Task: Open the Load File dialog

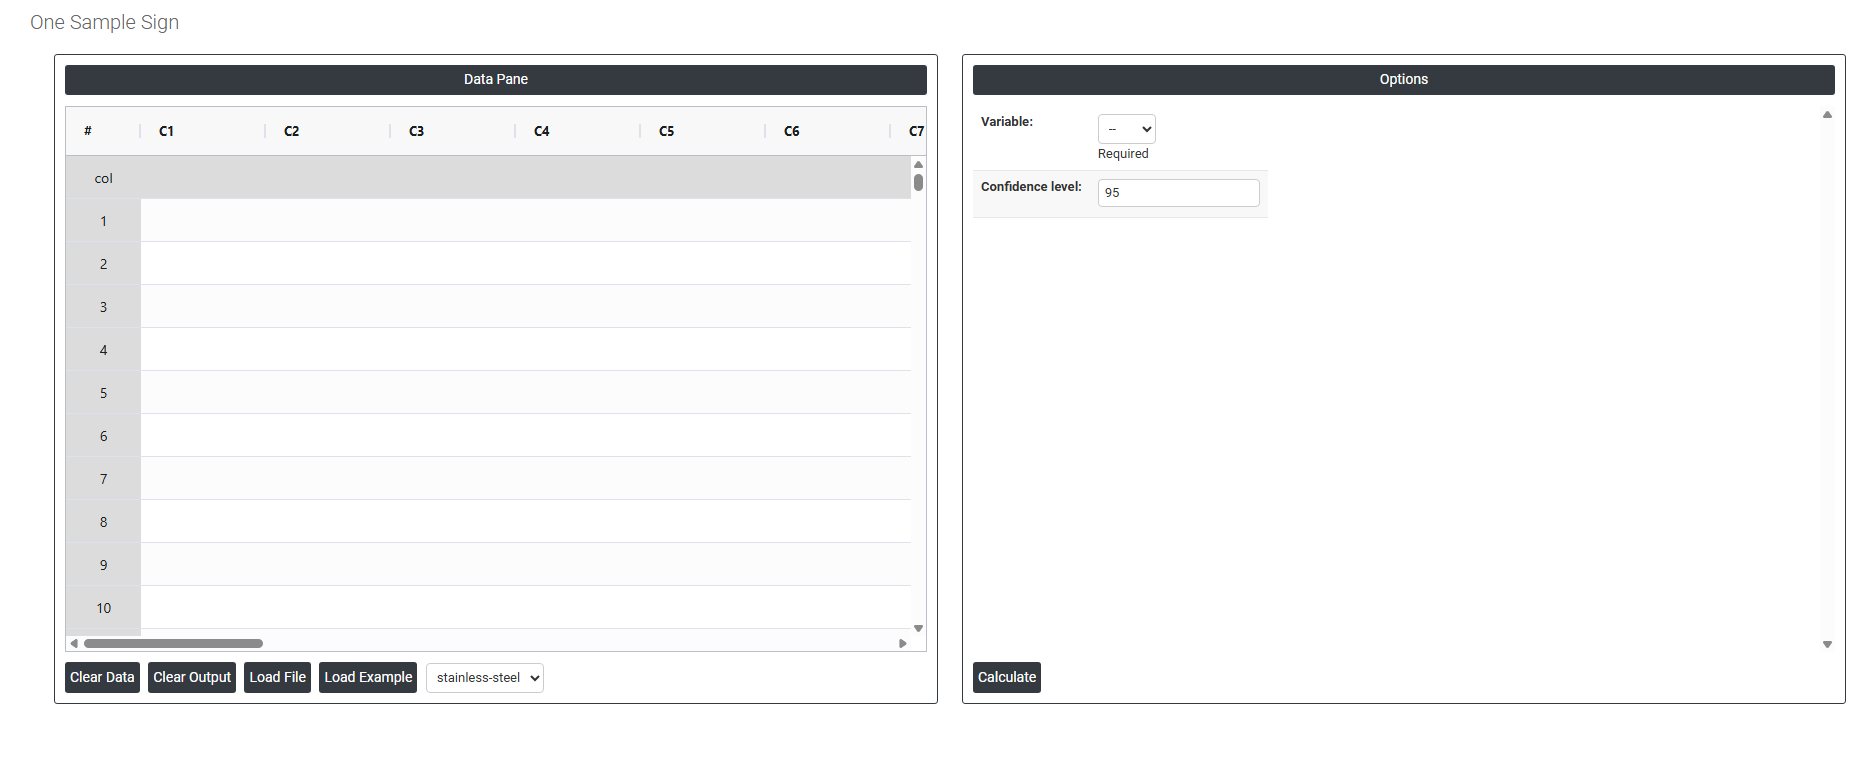Action: (x=277, y=677)
